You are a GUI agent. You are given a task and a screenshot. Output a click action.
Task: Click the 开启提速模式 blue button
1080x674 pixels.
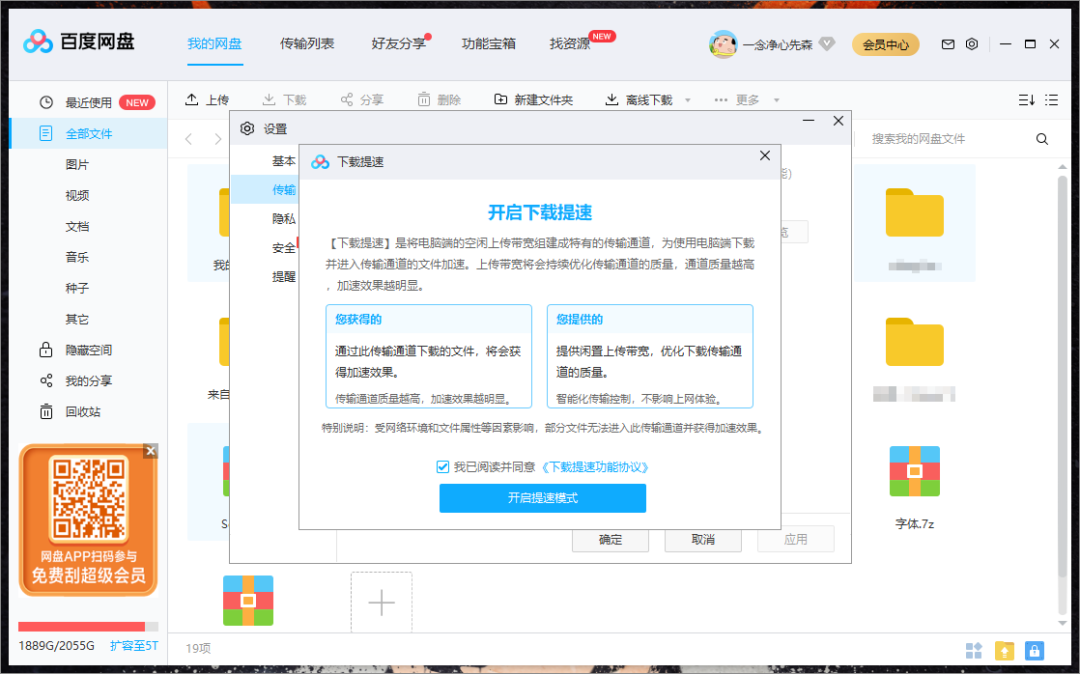(542, 498)
